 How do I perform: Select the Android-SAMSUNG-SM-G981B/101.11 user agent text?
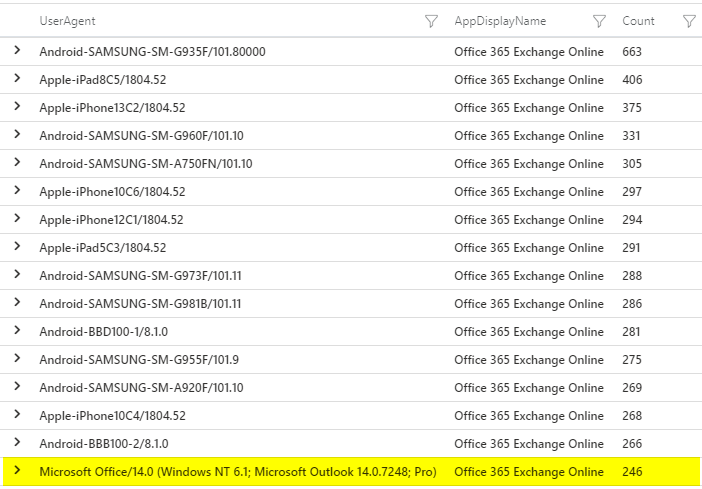pos(140,304)
